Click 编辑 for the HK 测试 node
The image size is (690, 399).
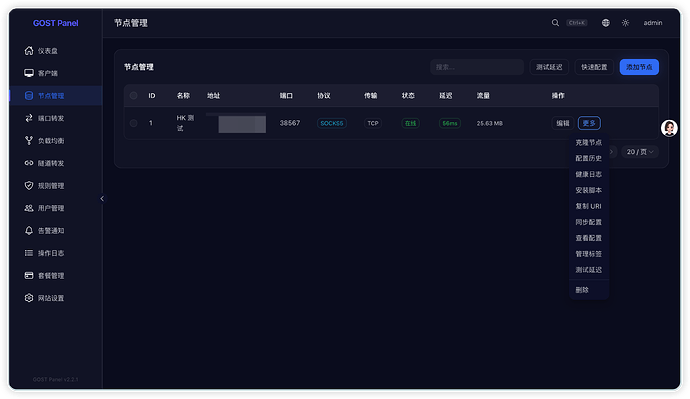(563, 123)
